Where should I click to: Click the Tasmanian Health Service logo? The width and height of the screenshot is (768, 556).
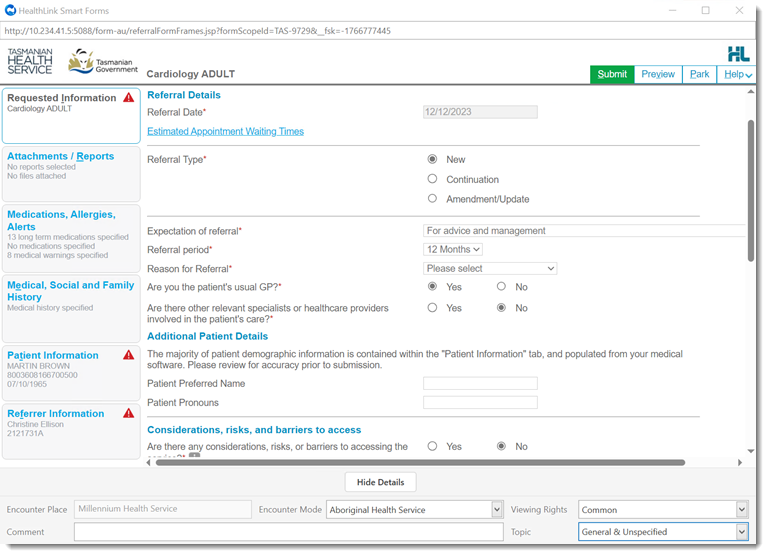click(30, 61)
